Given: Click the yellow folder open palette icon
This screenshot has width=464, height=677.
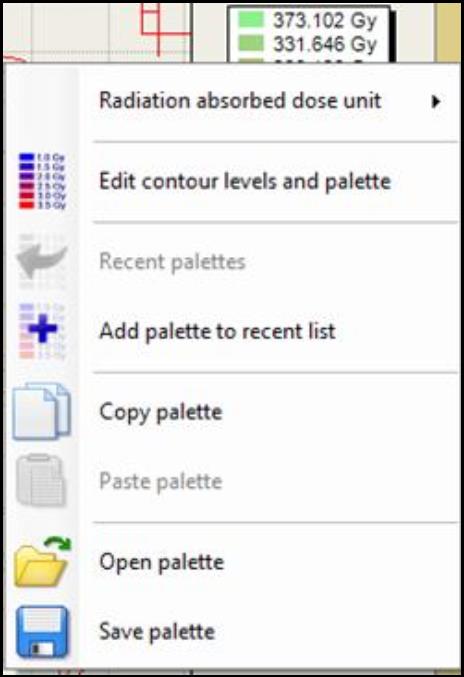Looking at the screenshot, I should (x=42, y=562).
